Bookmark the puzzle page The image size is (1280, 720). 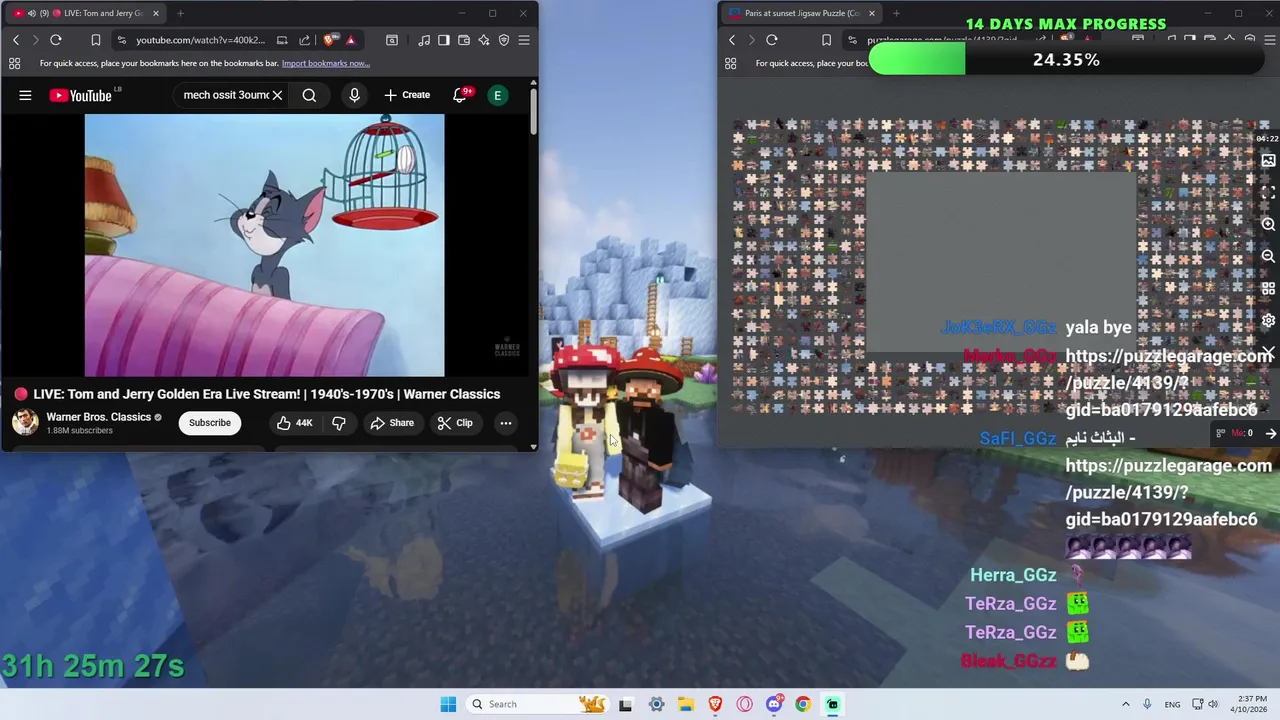coord(826,40)
